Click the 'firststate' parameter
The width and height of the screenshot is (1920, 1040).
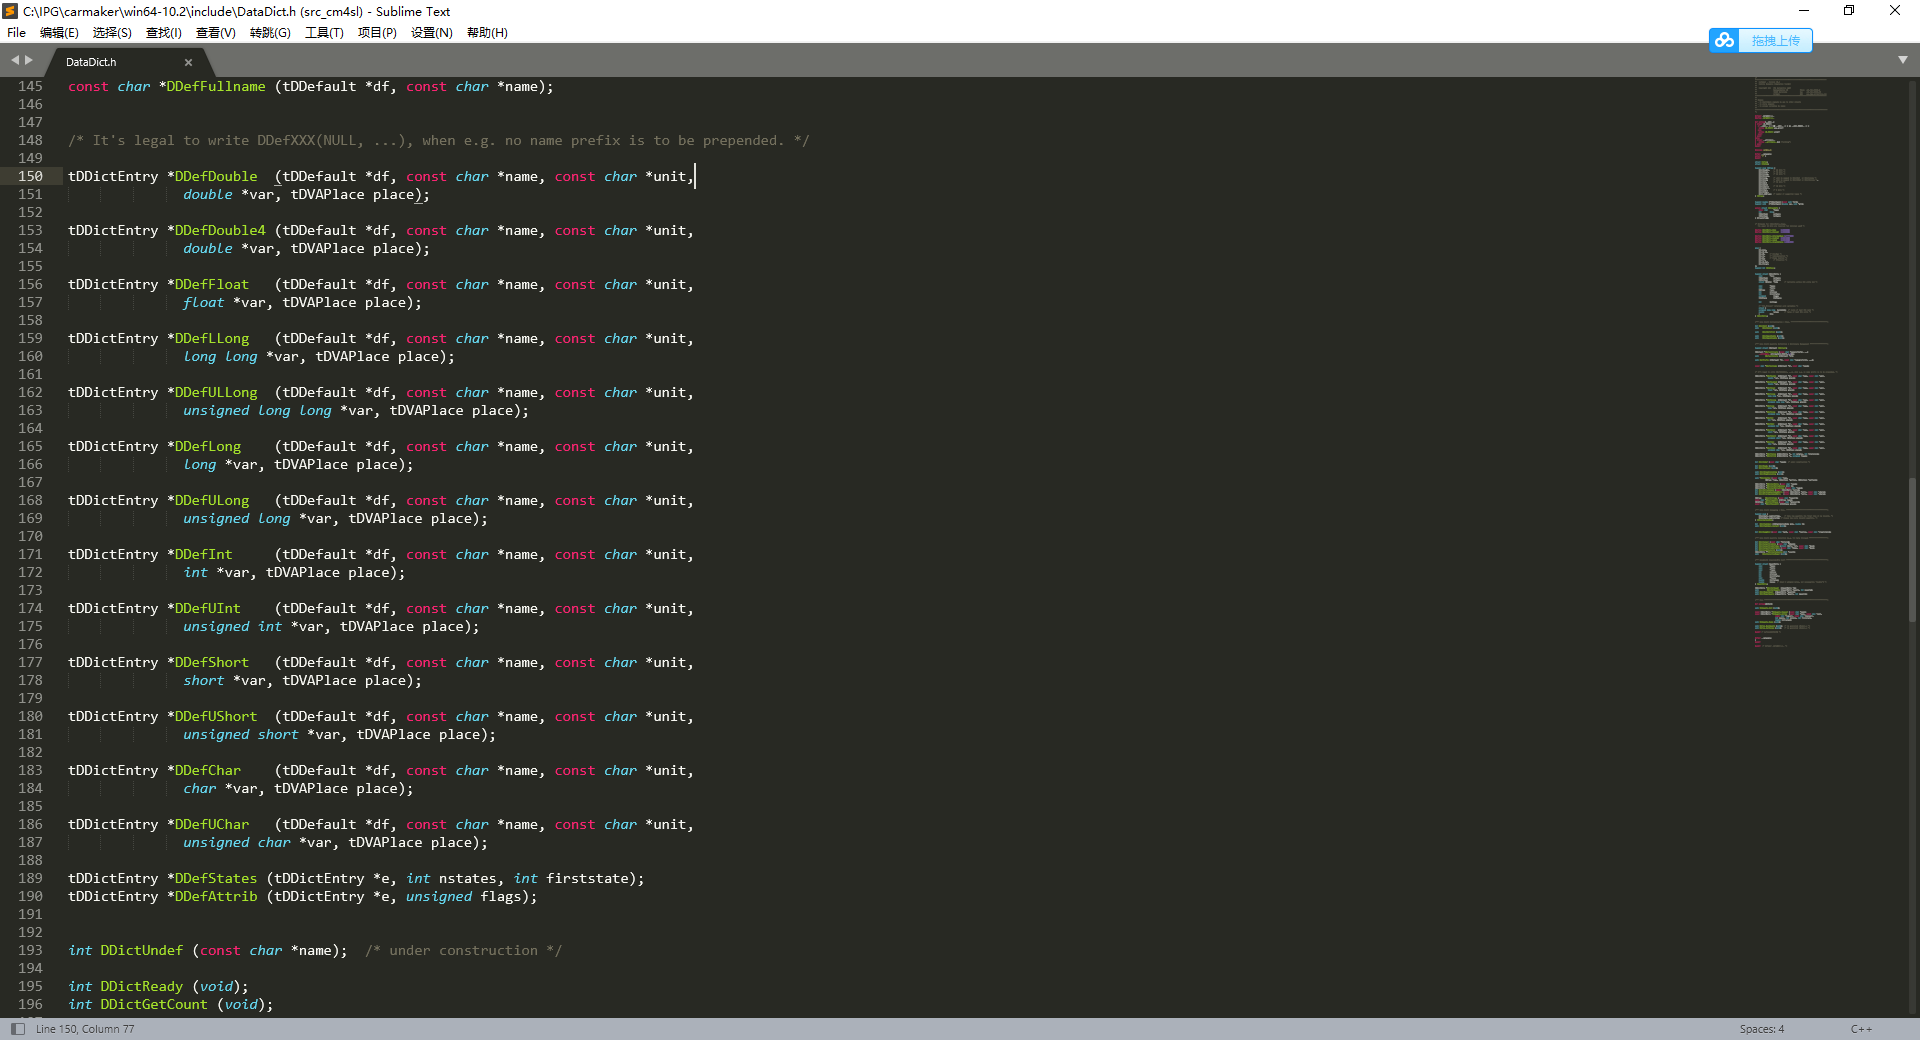point(588,879)
